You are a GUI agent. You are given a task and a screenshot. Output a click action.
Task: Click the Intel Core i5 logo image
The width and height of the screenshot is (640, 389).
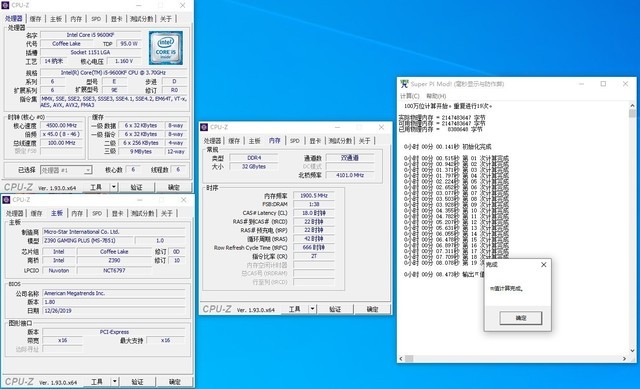(x=166, y=48)
